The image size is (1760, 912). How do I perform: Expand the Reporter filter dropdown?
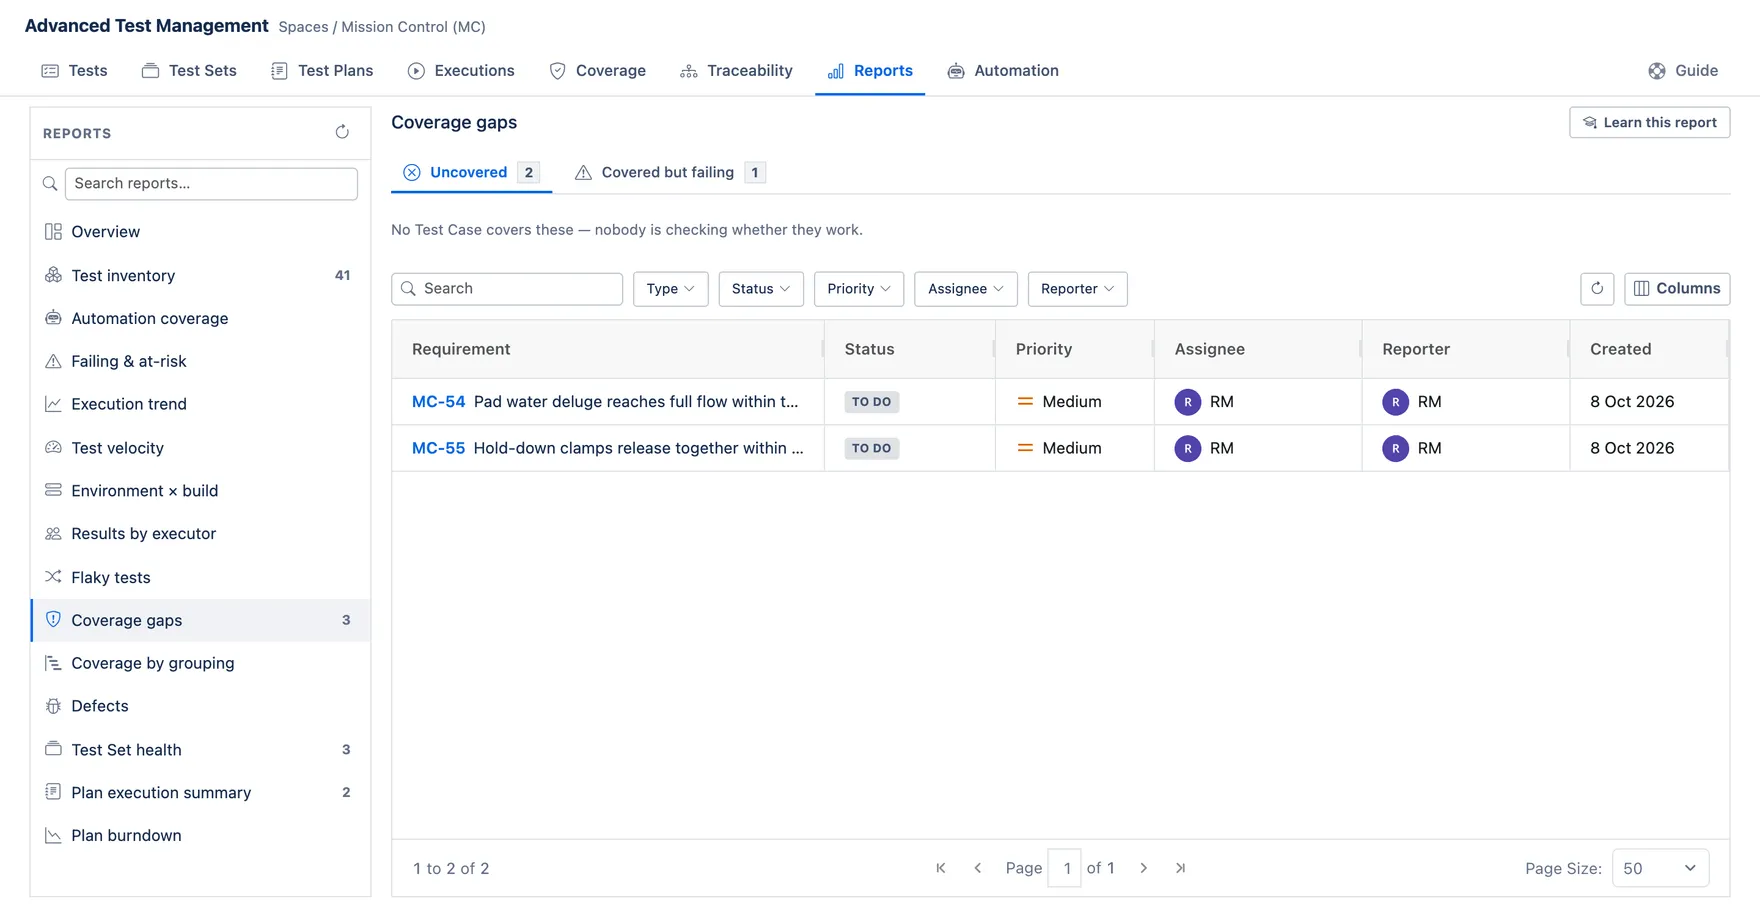point(1077,289)
